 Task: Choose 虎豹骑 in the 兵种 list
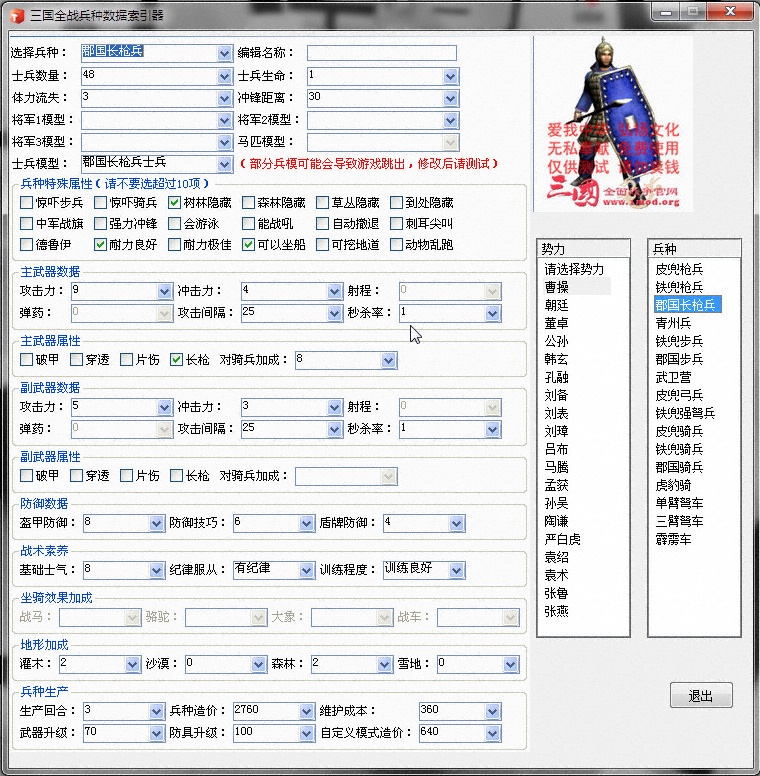[679, 485]
